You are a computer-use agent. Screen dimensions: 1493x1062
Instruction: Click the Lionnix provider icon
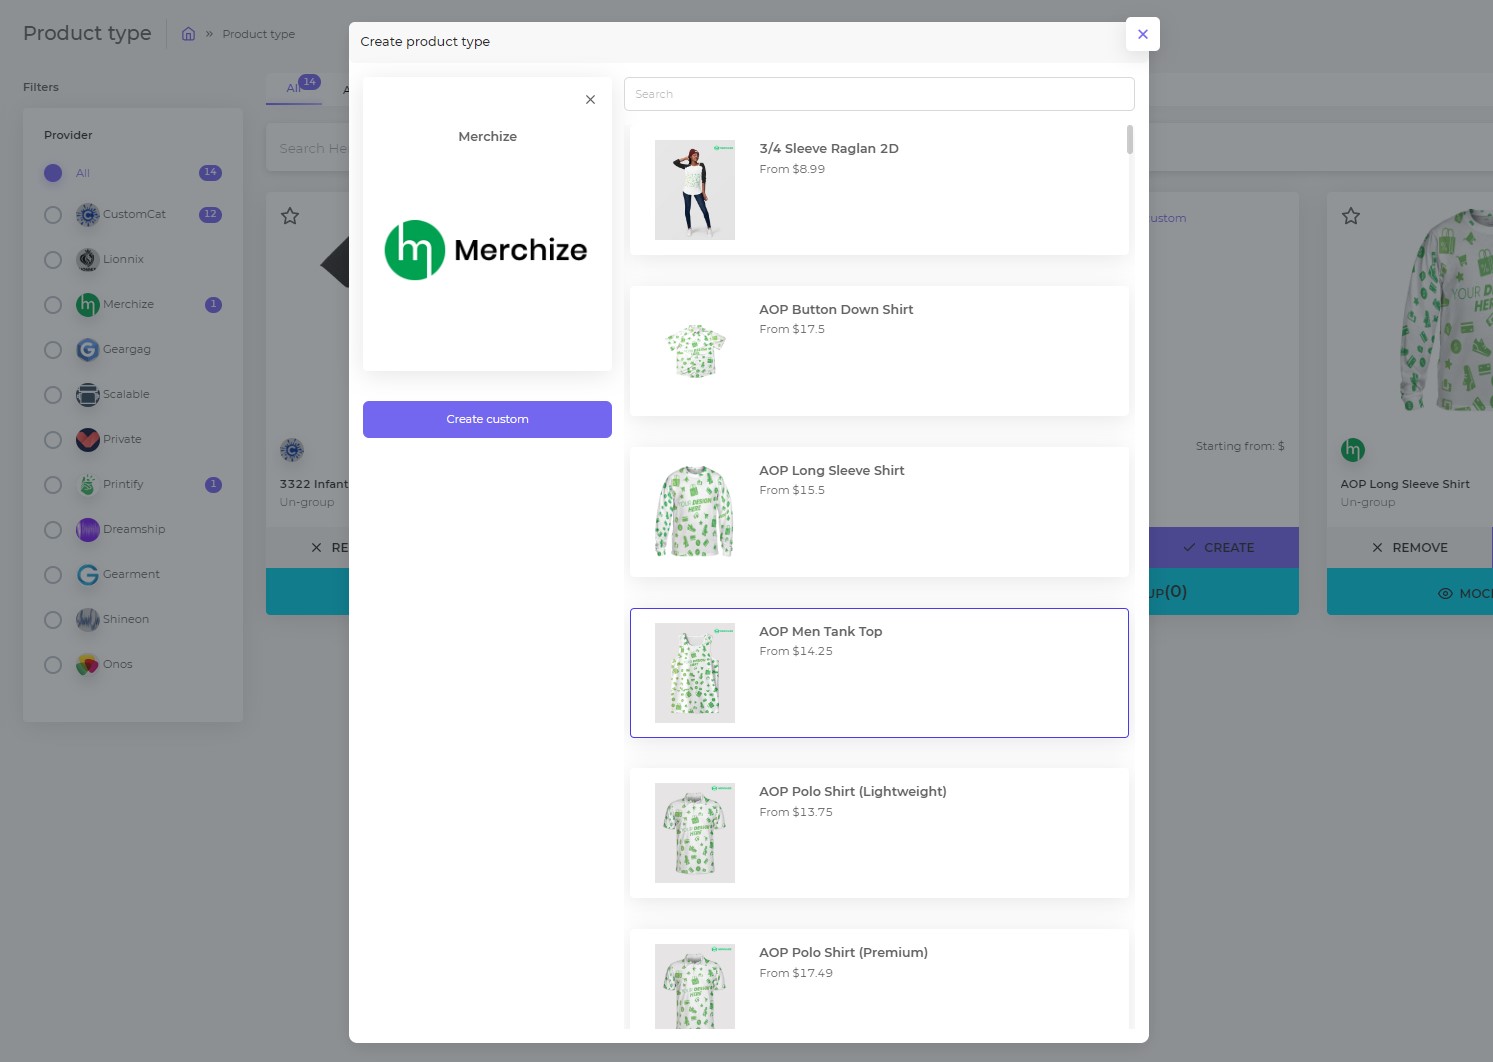coord(88,260)
